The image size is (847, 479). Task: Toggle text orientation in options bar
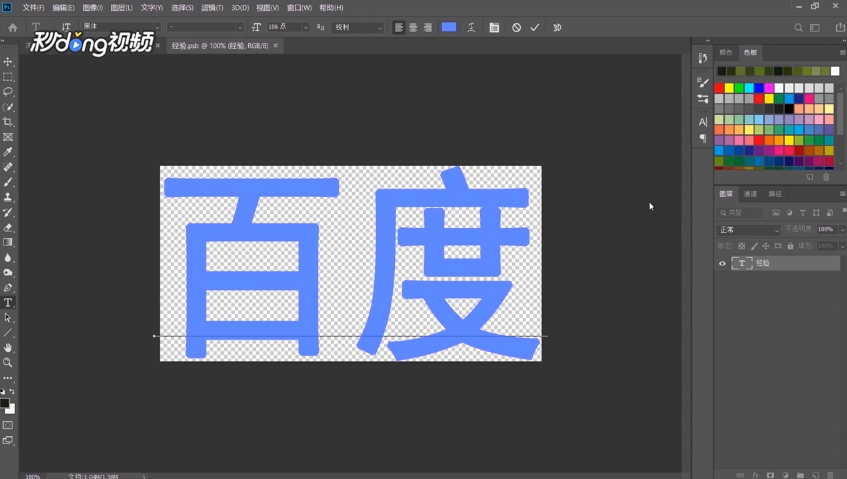tap(65, 27)
